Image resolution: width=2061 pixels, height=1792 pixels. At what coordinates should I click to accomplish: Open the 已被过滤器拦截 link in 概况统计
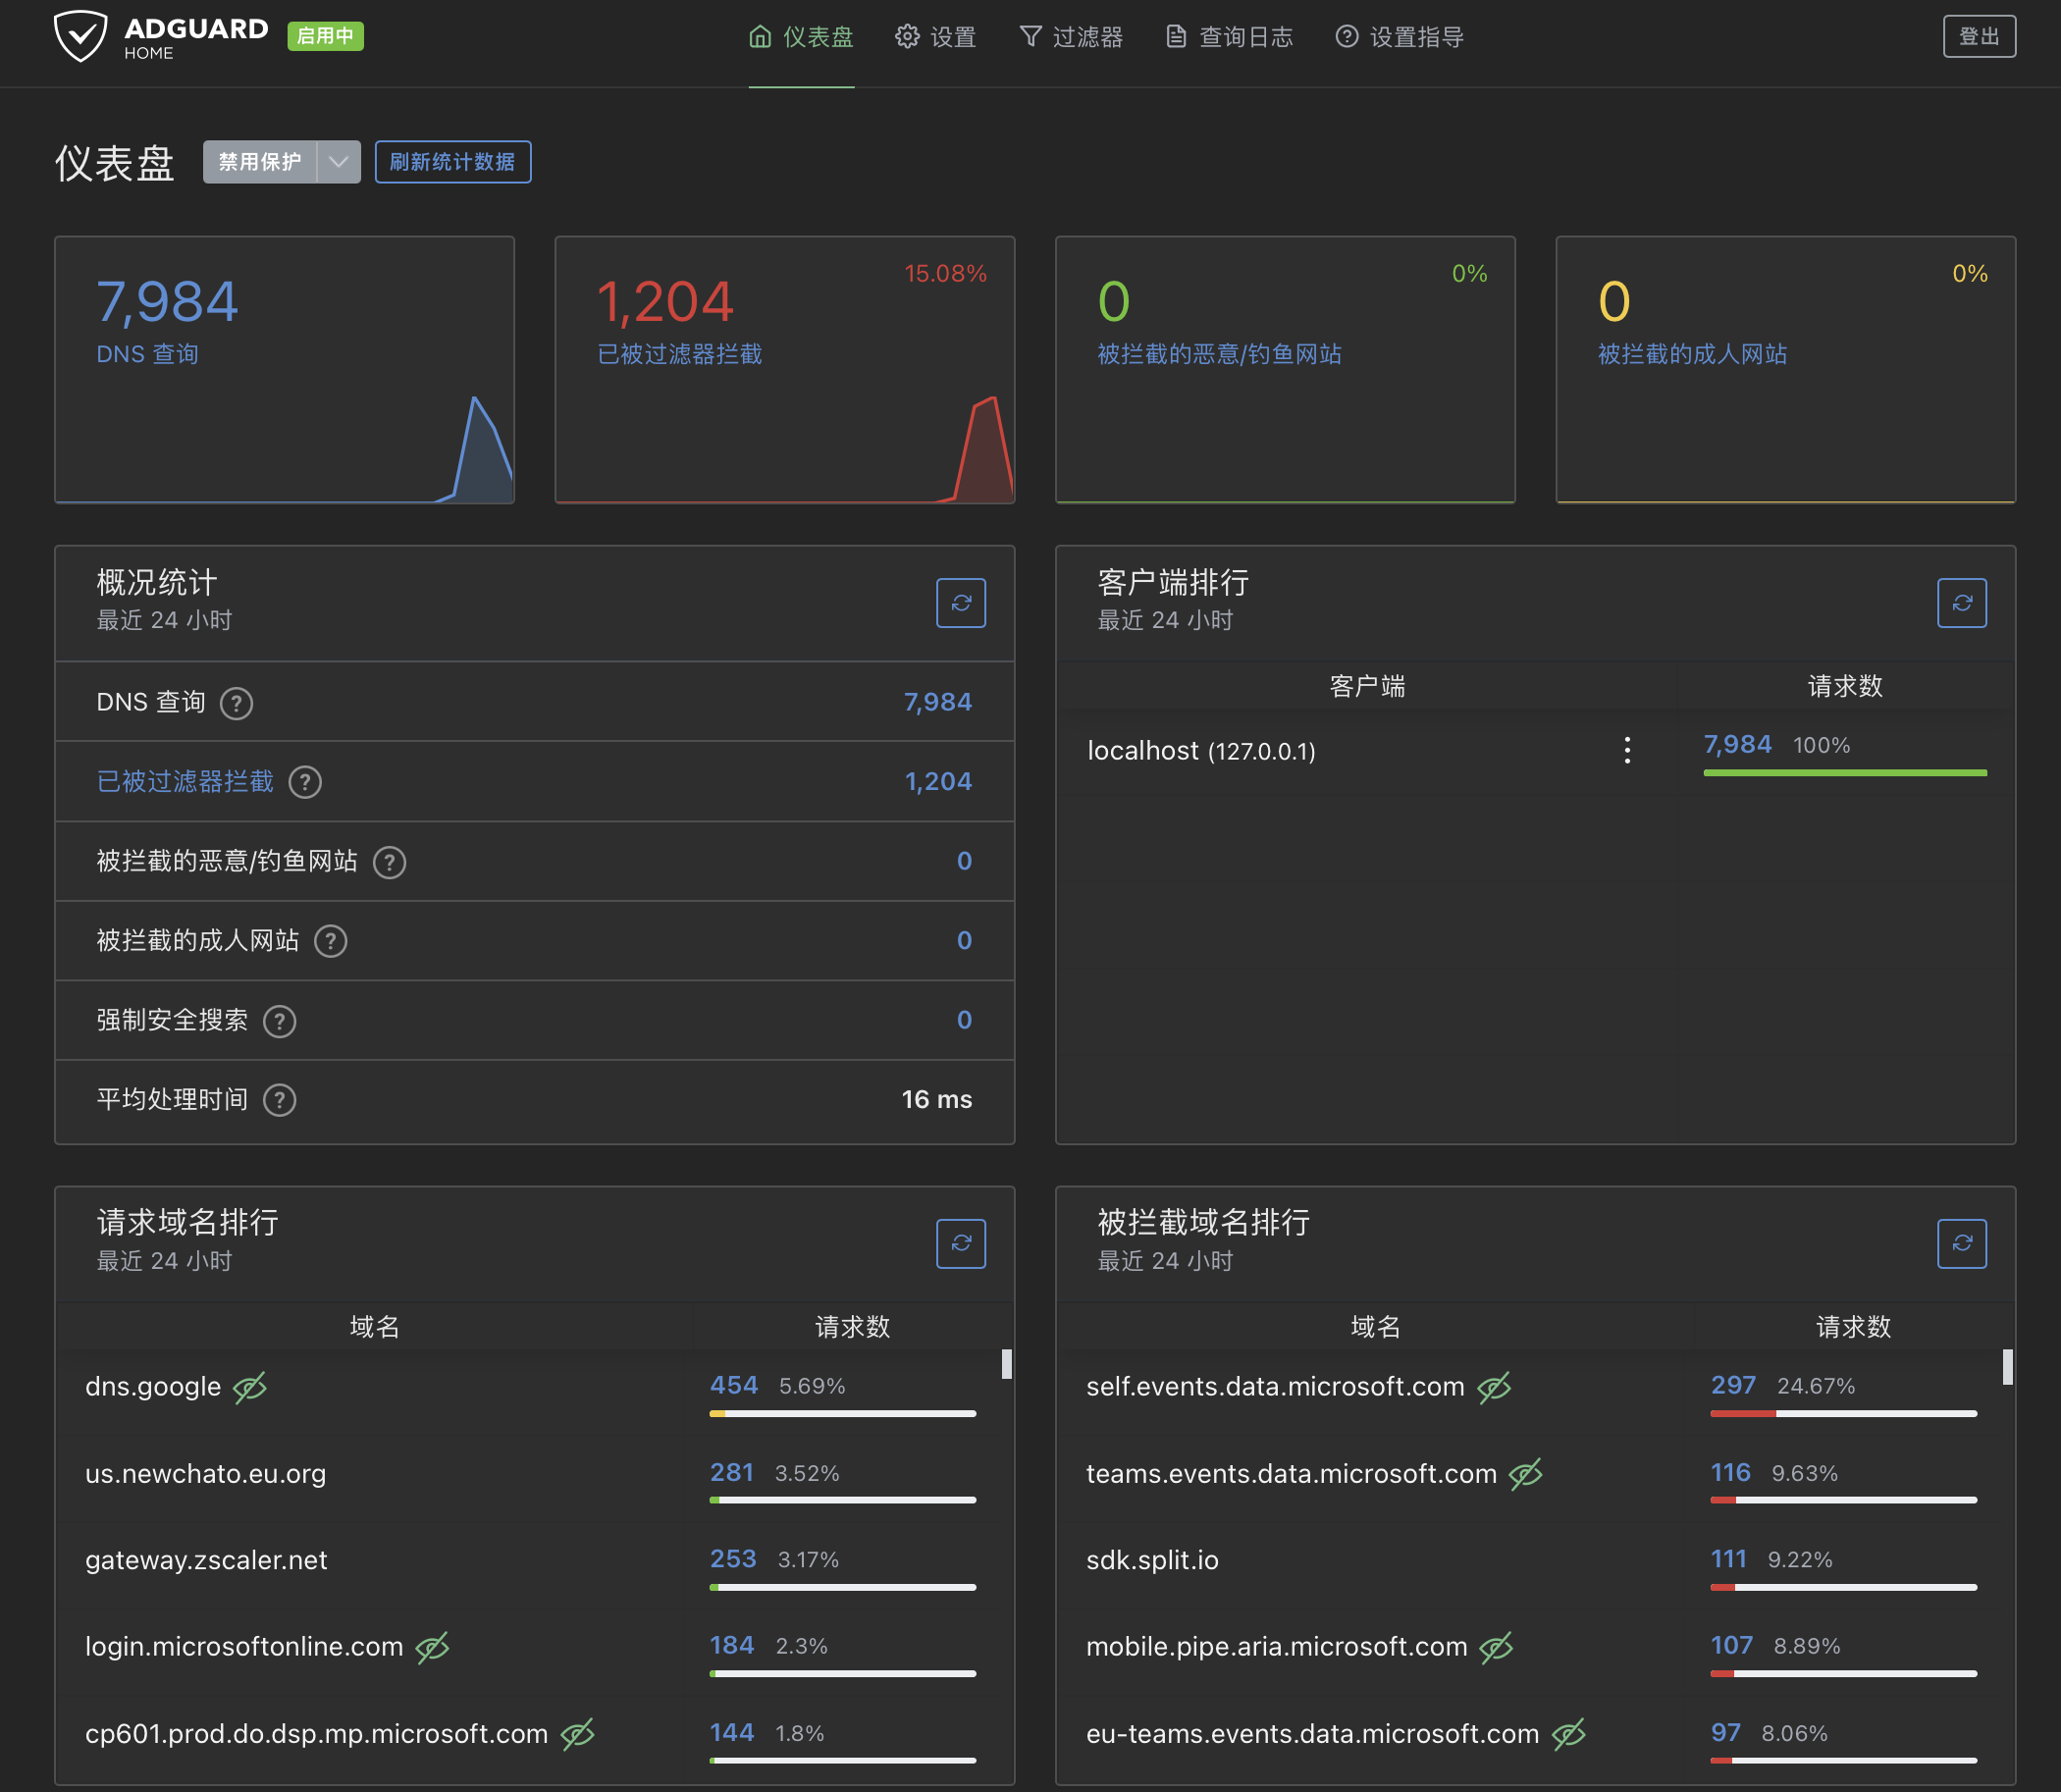coord(185,782)
